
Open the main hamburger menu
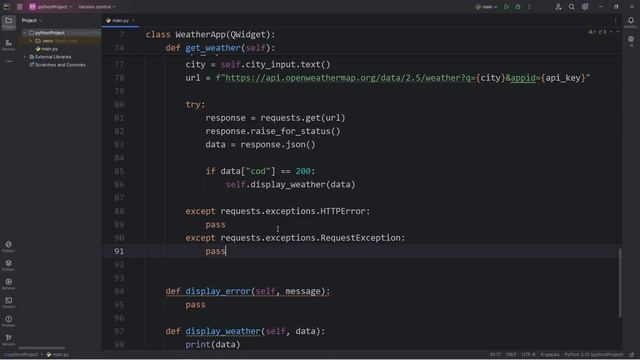[x=20, y=7]
